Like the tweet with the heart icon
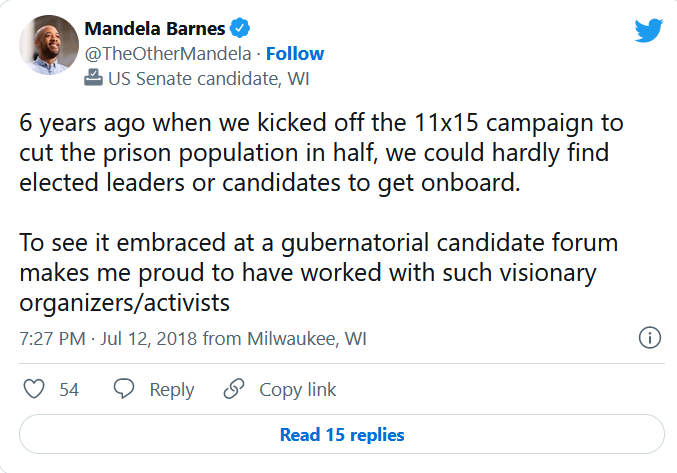The height and width of the screenshot is (473, 677). tap(34, 389)
